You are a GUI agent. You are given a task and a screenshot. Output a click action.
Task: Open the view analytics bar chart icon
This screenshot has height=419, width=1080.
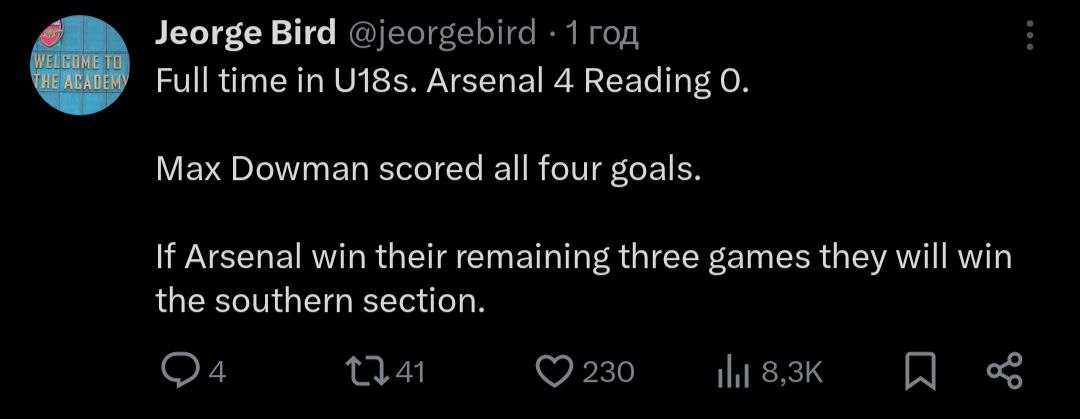click(x=733, y=372)
